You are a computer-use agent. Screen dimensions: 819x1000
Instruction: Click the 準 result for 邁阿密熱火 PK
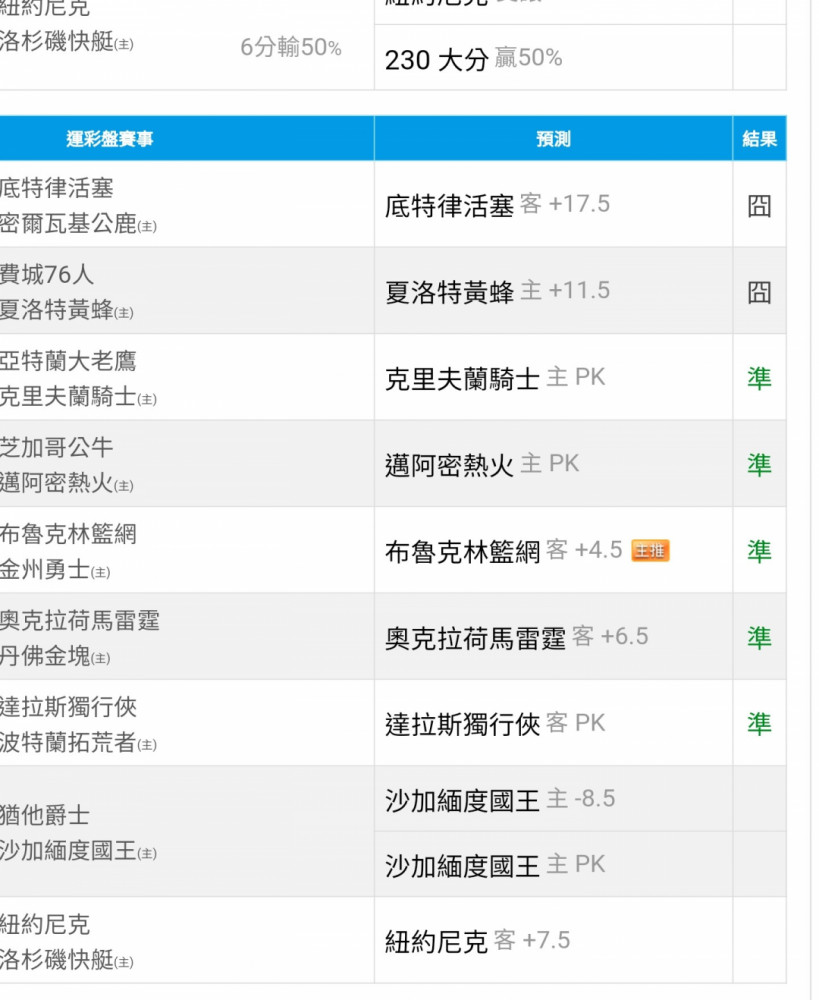[x=759, y=465]
